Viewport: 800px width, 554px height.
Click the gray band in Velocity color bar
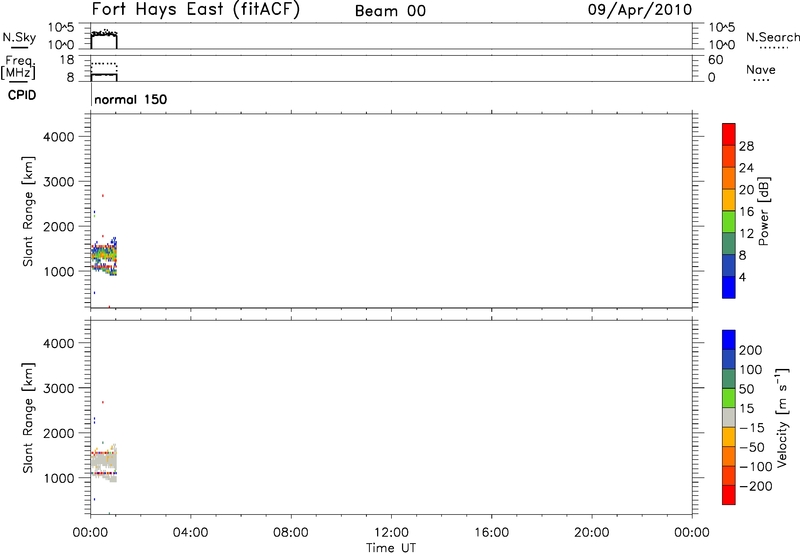(x=729, y=417)
